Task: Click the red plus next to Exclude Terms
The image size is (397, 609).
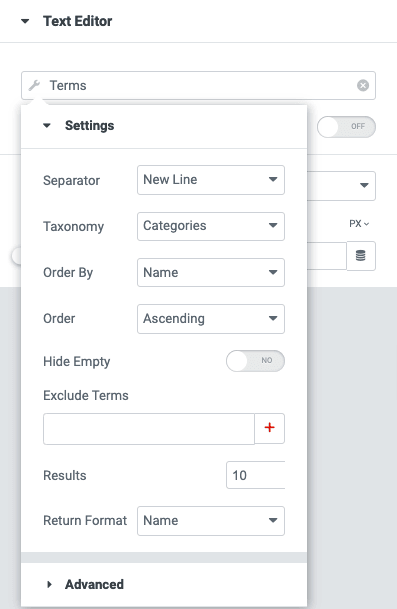Action: (x=269, y=428)
